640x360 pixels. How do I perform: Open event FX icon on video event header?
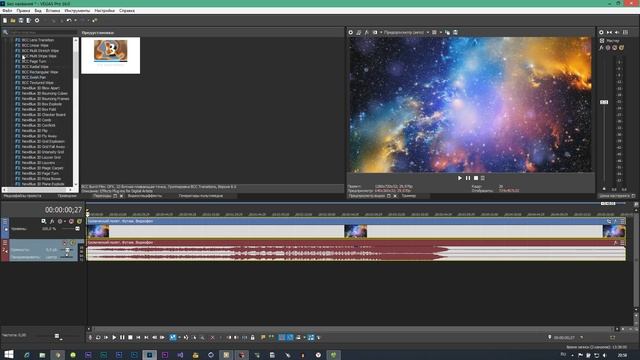pos(616,221)
